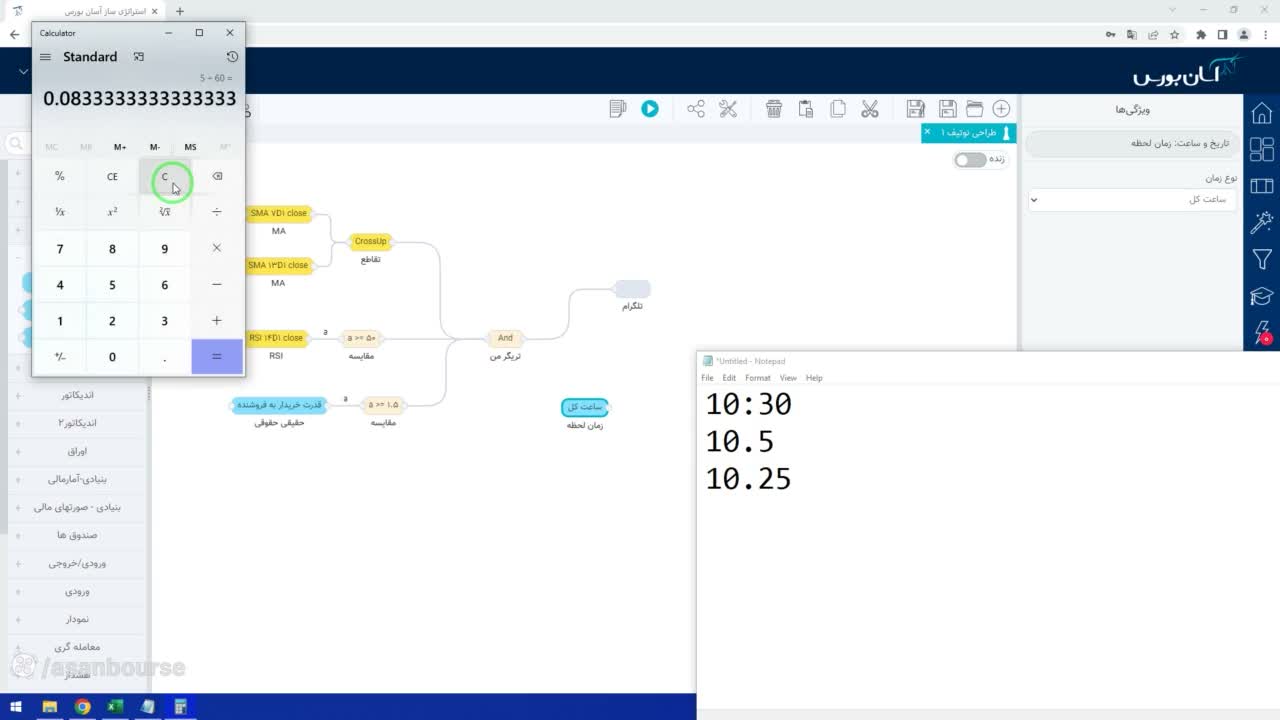Image resolution: width=1280 pixels, height=720 pixels.
Task: Click the trash bin delete icon
Action: pyautogui.click(x=774, y=109)
